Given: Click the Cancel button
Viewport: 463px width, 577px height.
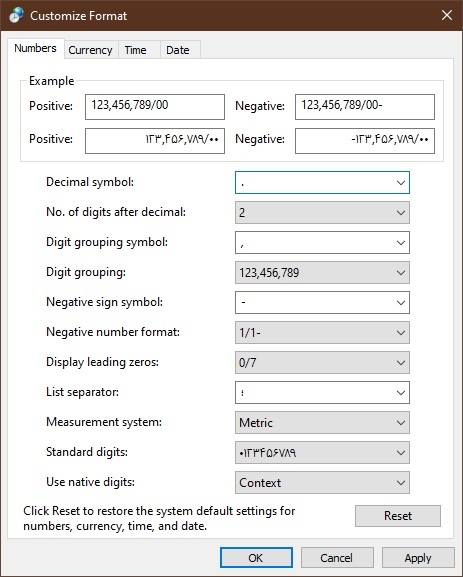Looking at the screenshot, I should coord(337,557).
